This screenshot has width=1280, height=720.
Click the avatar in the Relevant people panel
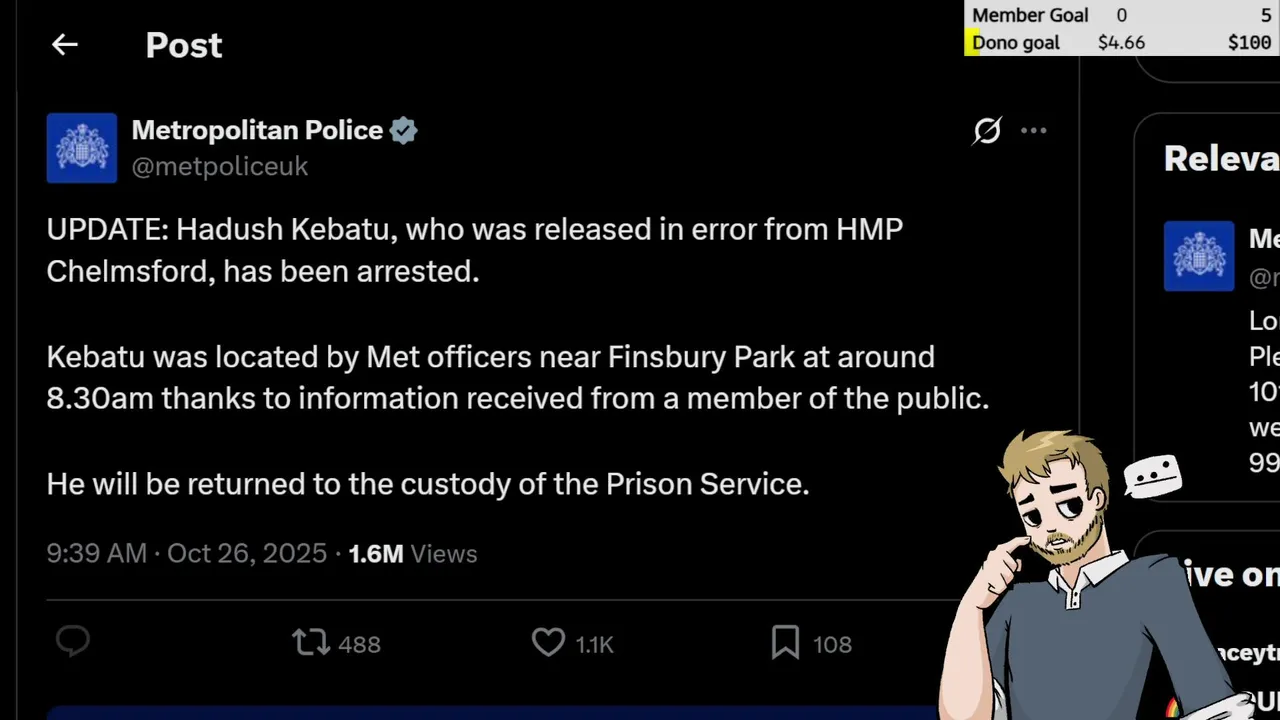click(1198, 256)
